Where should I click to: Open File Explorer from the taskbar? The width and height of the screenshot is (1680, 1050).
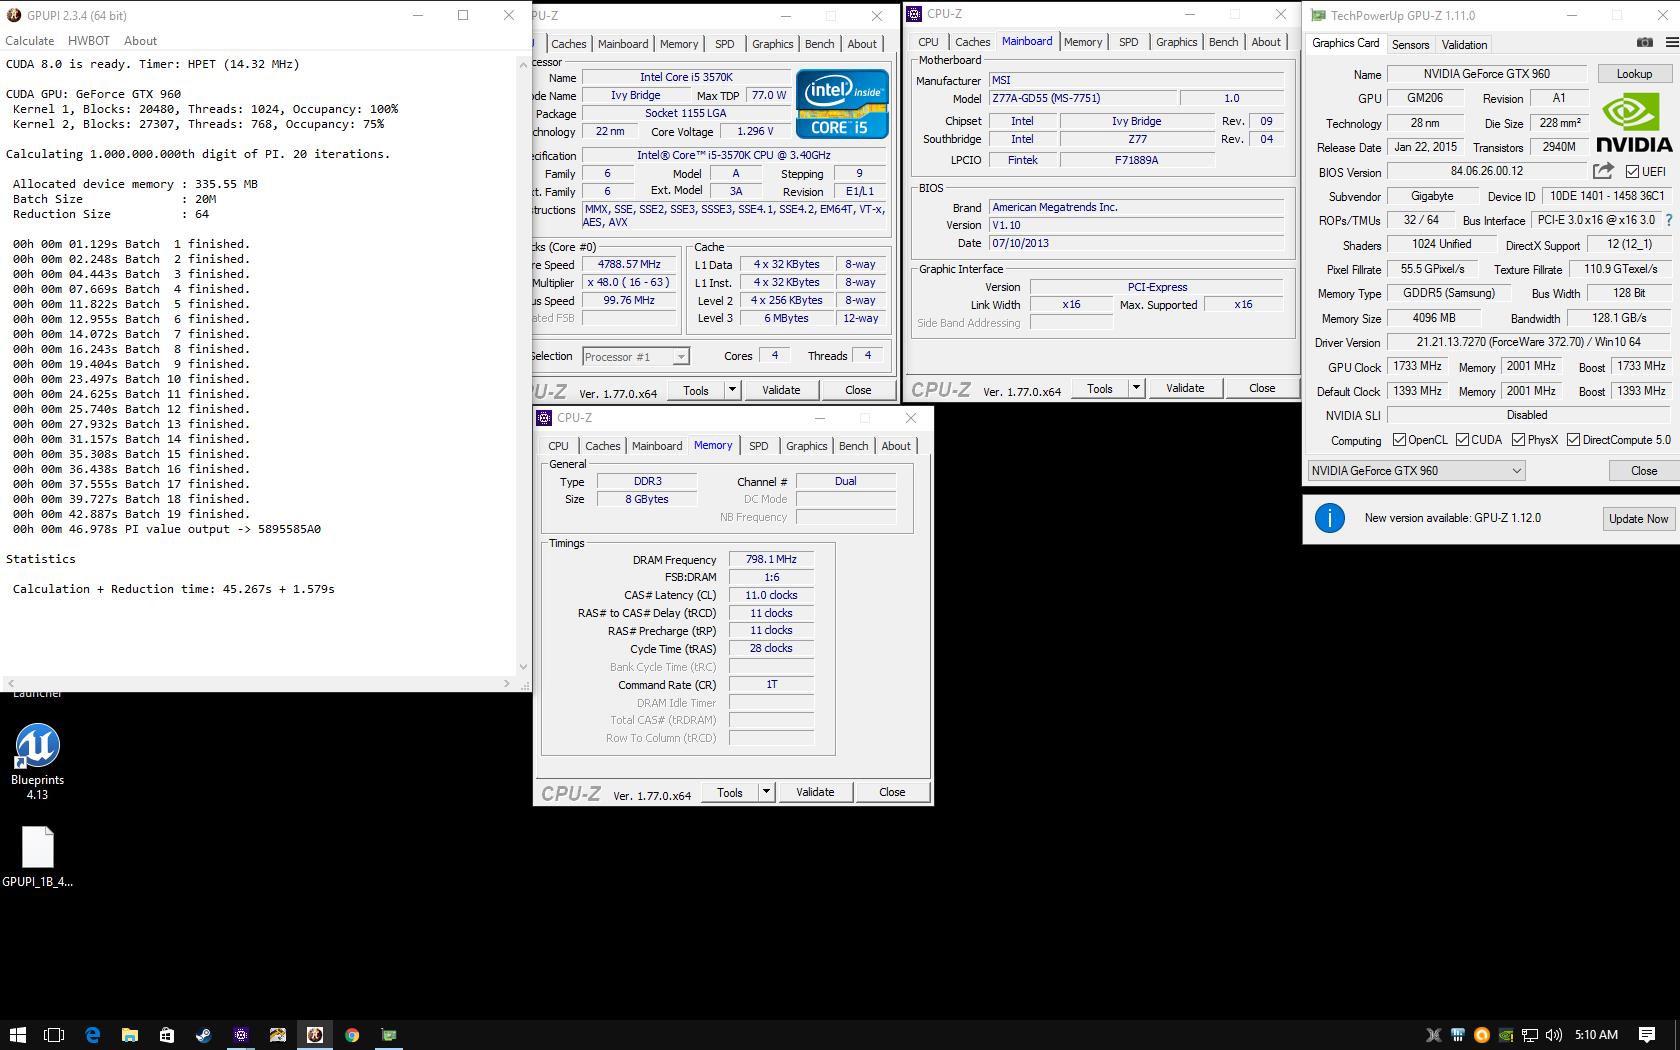(x=129, y=1035)
